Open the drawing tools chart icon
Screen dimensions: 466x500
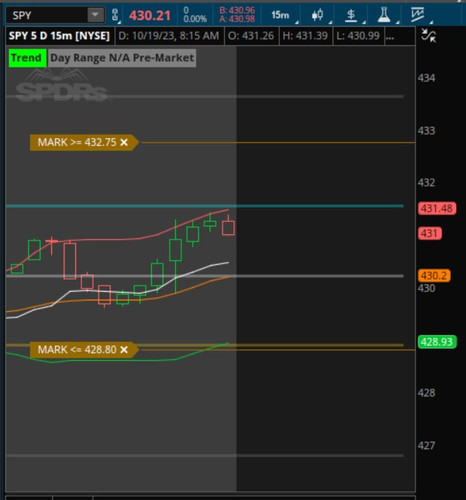(417, 15)
